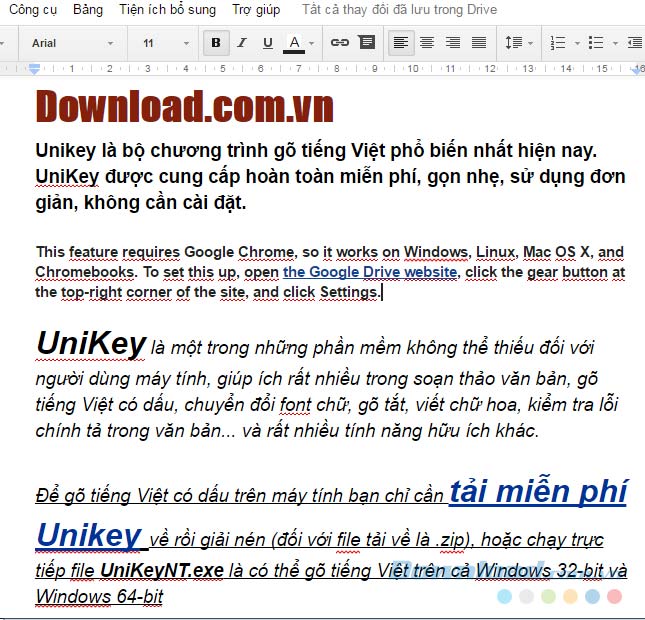Apply numbered list icon
The image size is (645, 620).
coord(558,42)
